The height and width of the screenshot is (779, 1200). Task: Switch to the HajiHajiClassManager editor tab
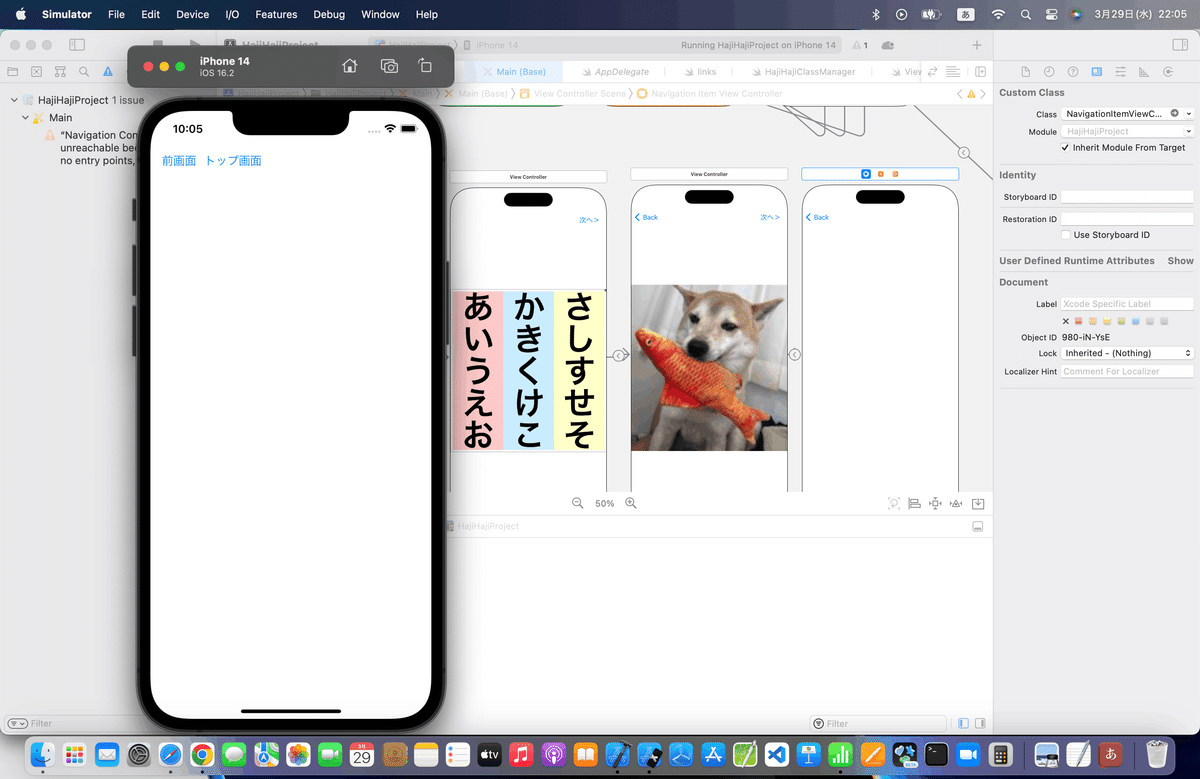pos(805,72)
